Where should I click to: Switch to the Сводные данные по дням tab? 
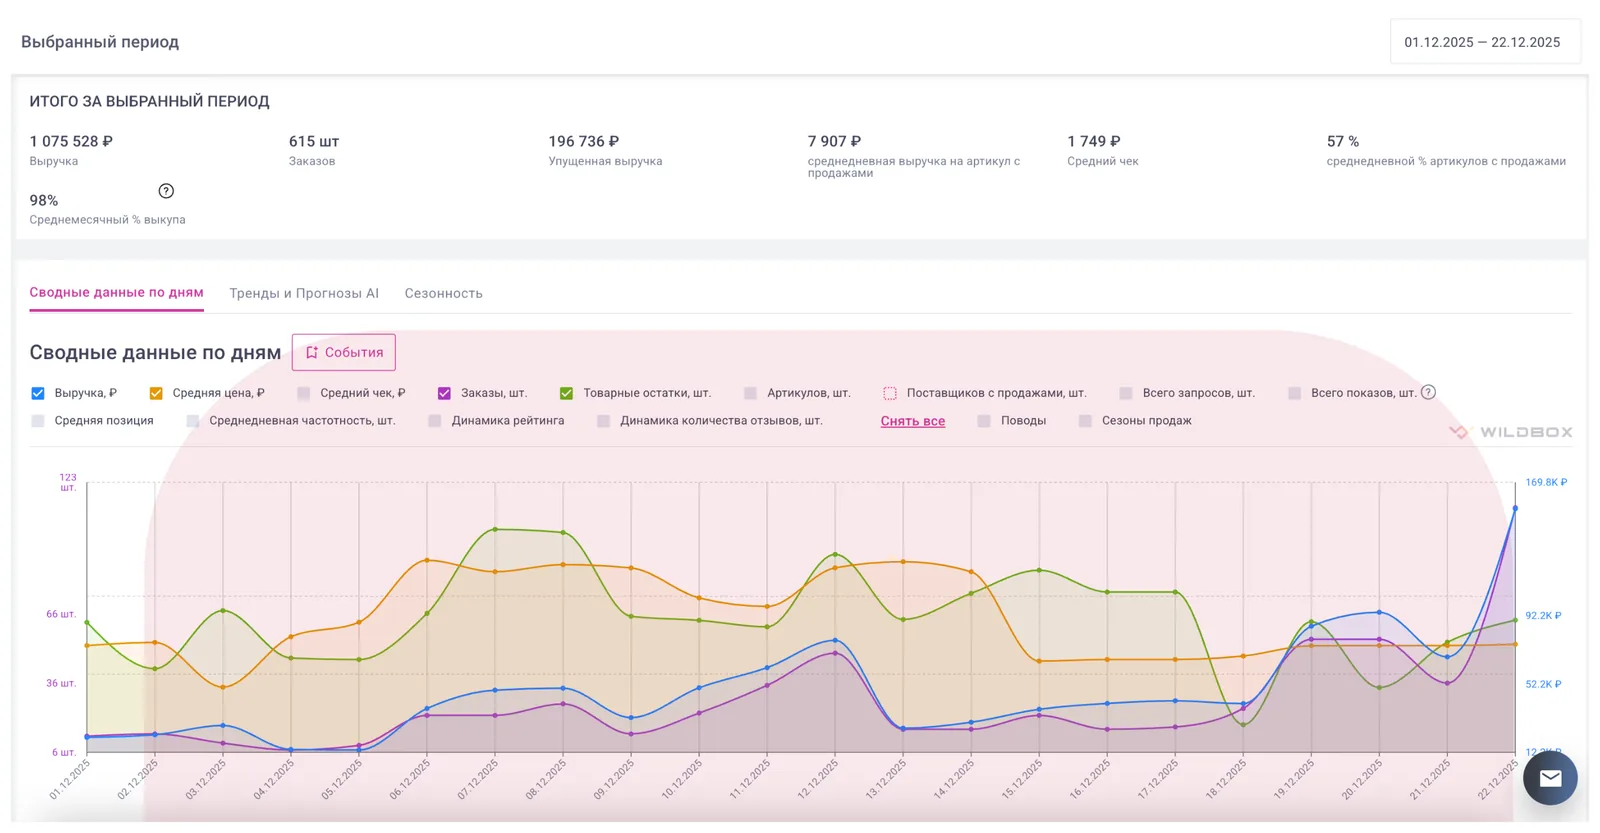point(116,293)
